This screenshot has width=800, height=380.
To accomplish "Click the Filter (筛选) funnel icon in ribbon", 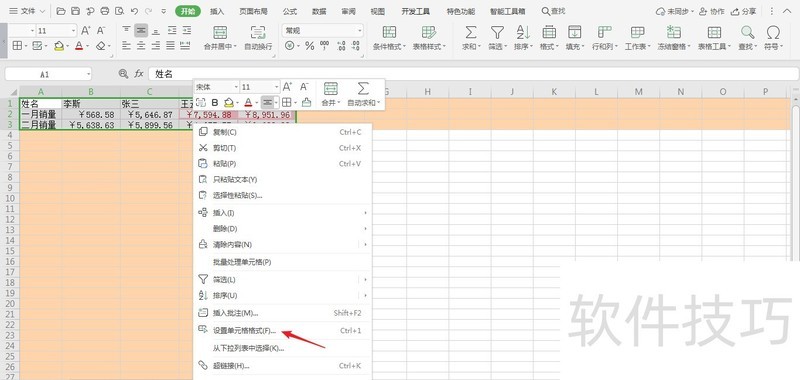I will click(496, 33).
